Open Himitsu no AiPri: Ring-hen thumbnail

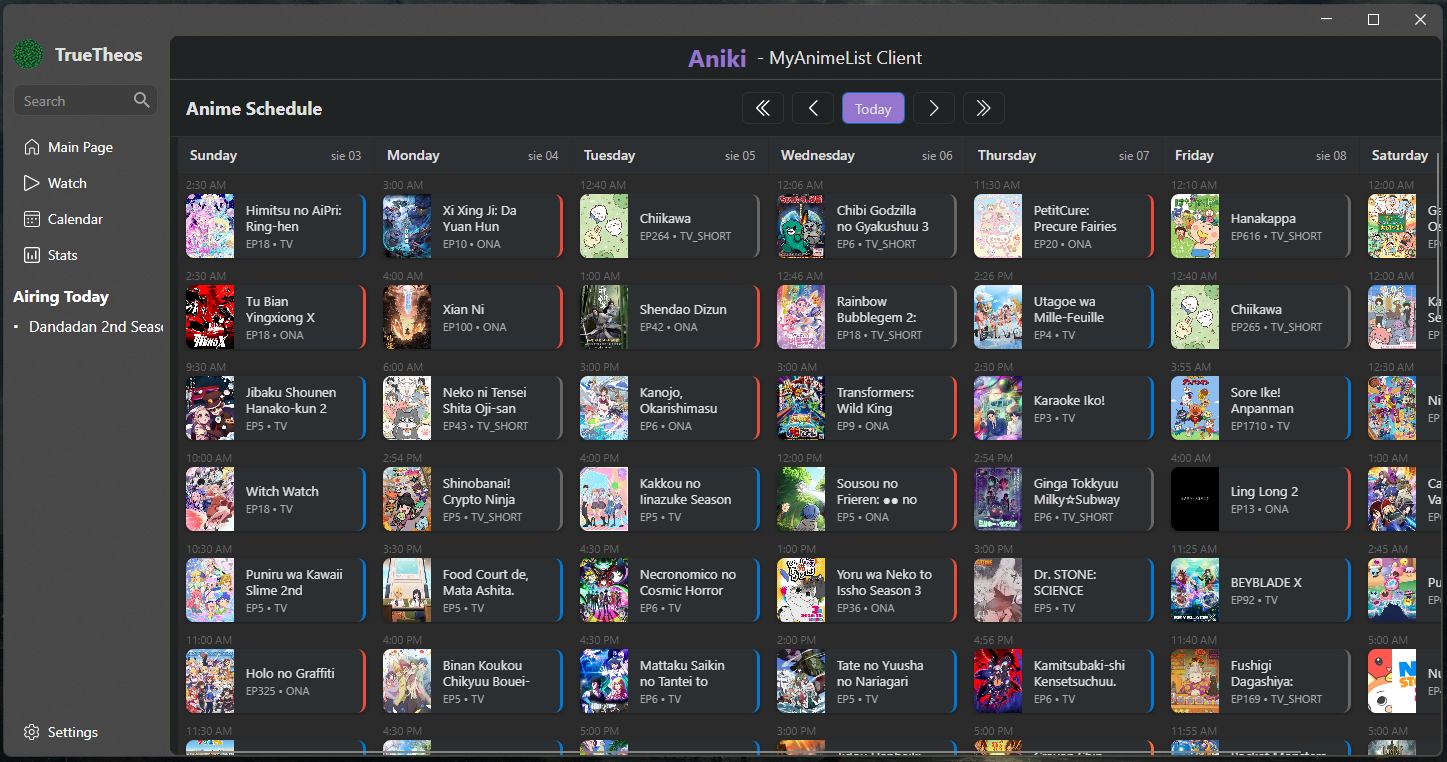(x=210, y=226)
